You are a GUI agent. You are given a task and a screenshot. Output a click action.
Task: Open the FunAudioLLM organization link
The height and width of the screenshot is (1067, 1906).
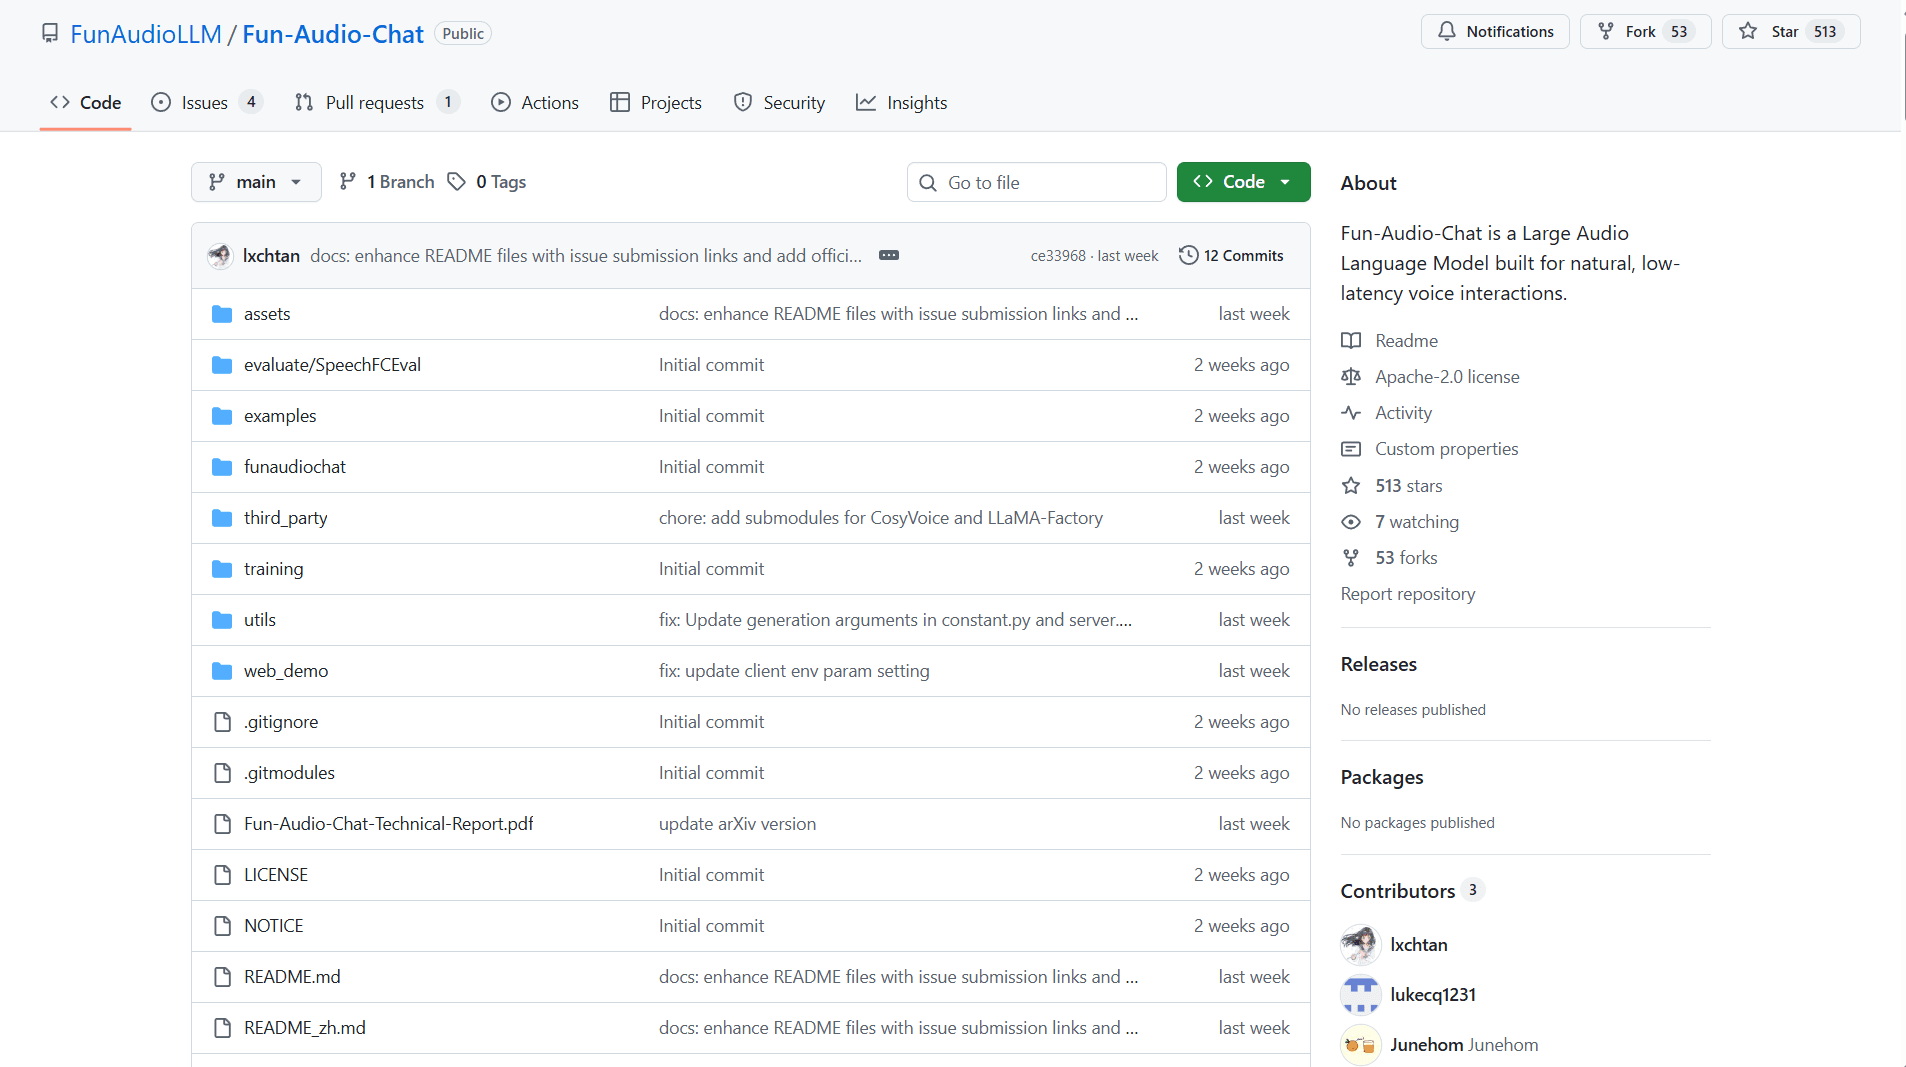pos(145,34)
